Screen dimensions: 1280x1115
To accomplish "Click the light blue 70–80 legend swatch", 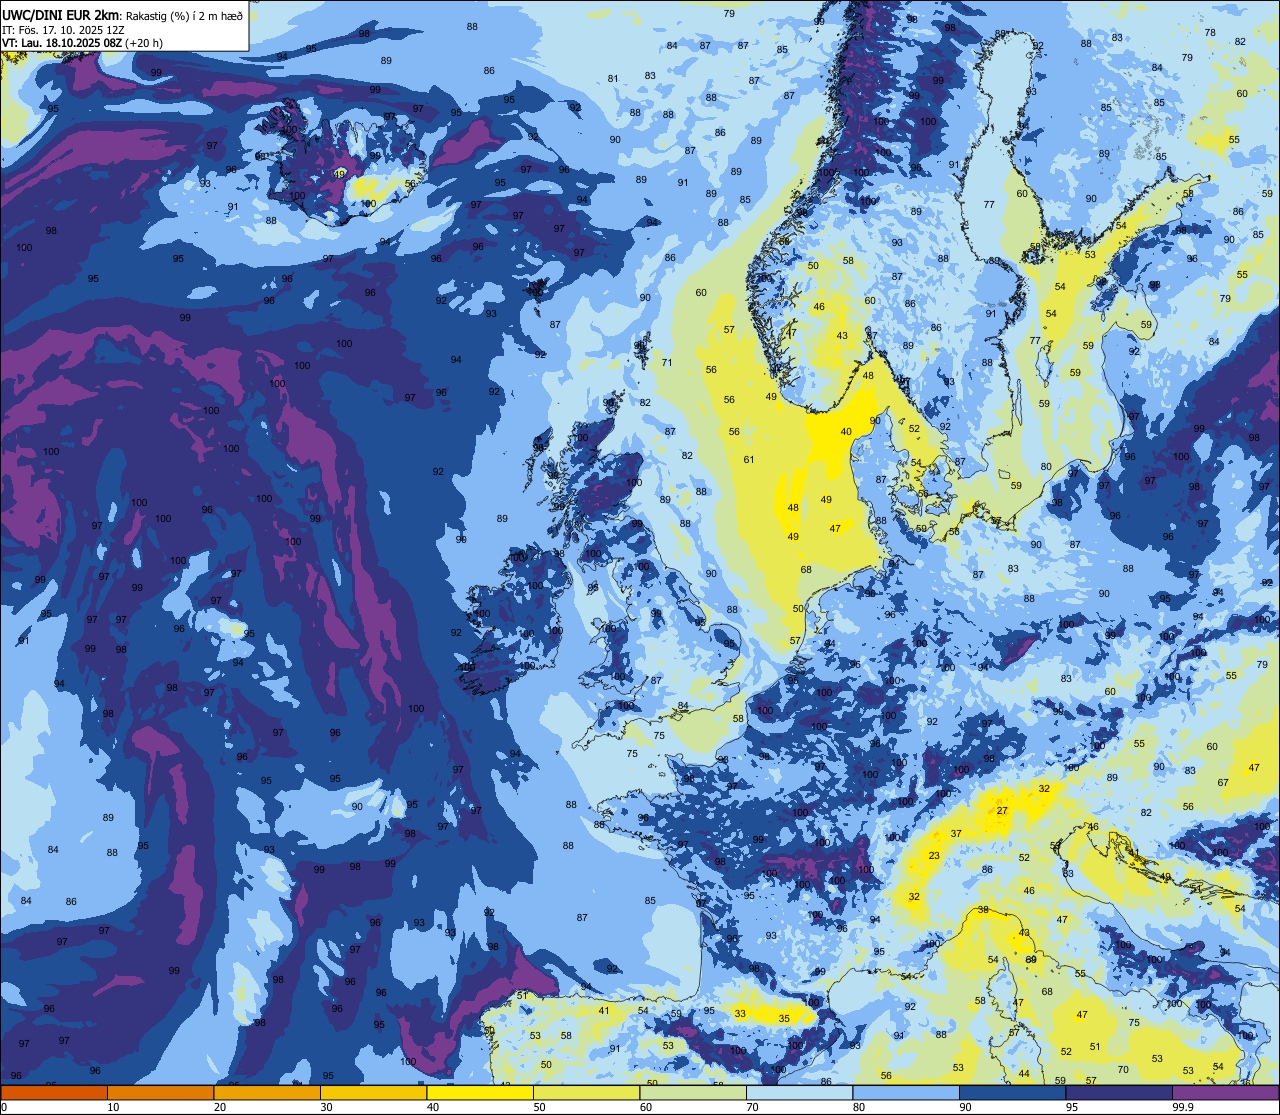I will (x=799, y=1092).
